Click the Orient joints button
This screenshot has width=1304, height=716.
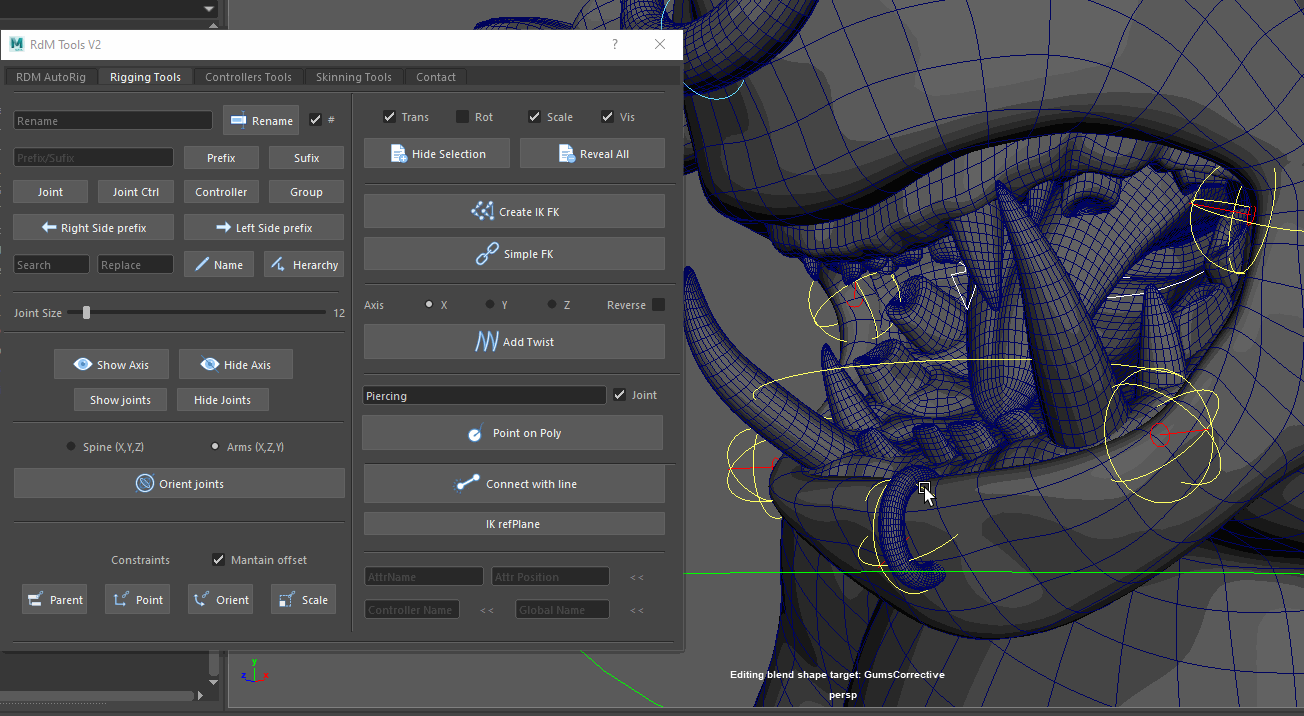coord(179,484)
